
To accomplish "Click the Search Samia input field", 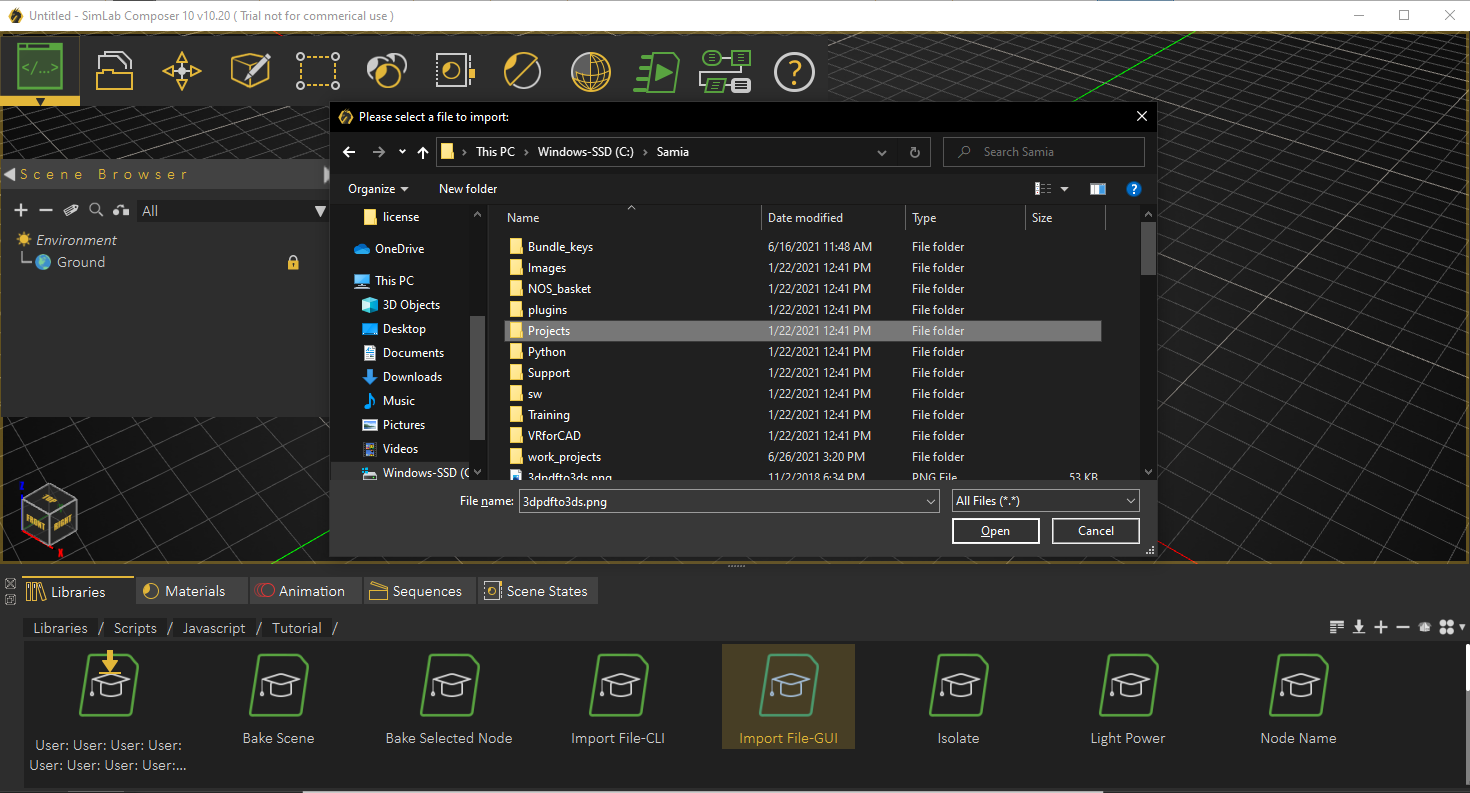I will pyautogui.click(x=1044, y=152).
